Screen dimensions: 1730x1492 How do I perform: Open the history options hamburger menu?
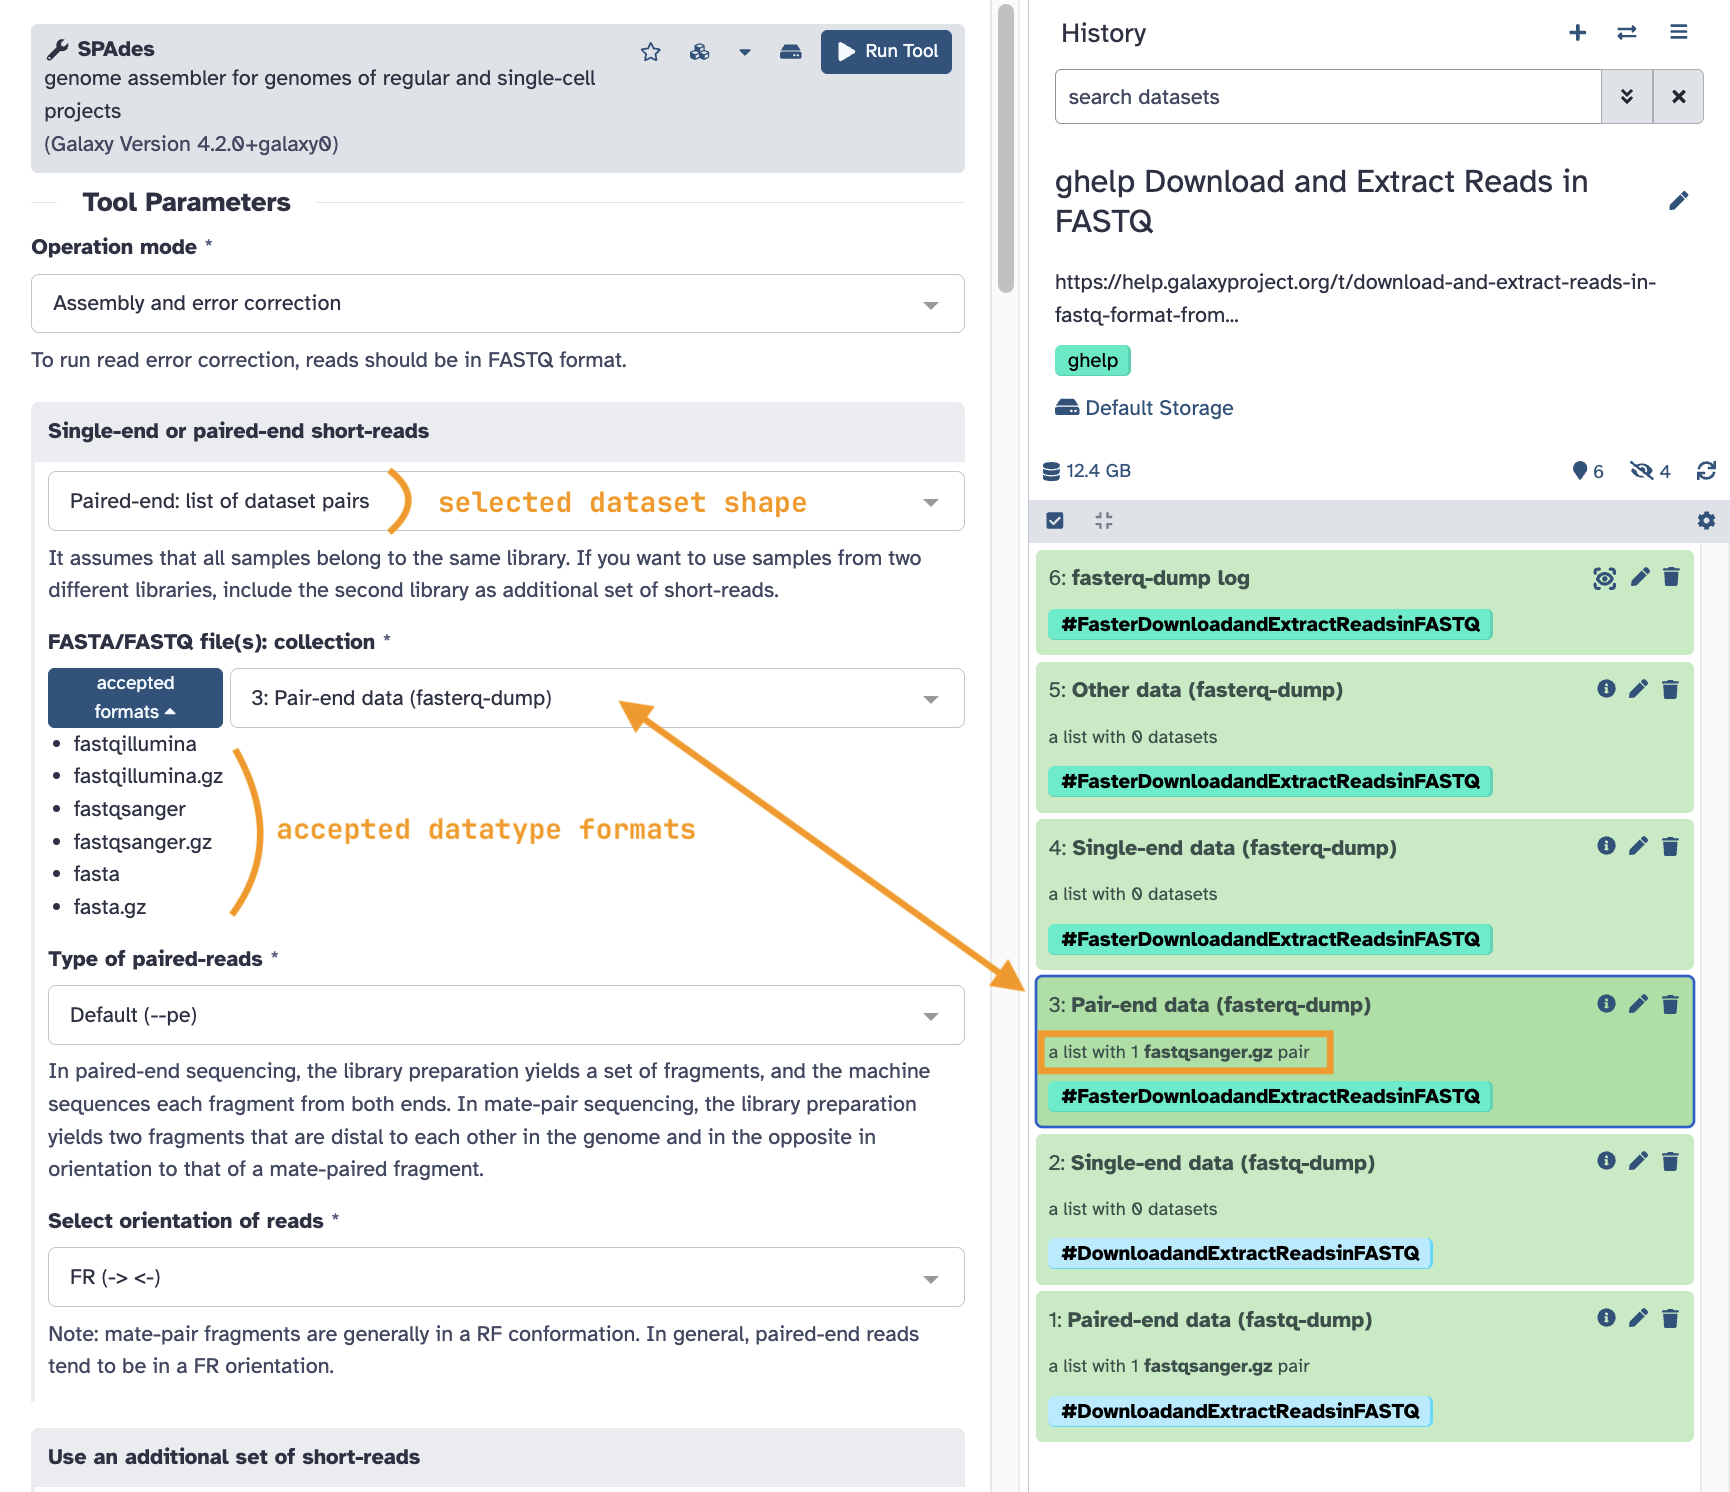tap(1679, 33)
